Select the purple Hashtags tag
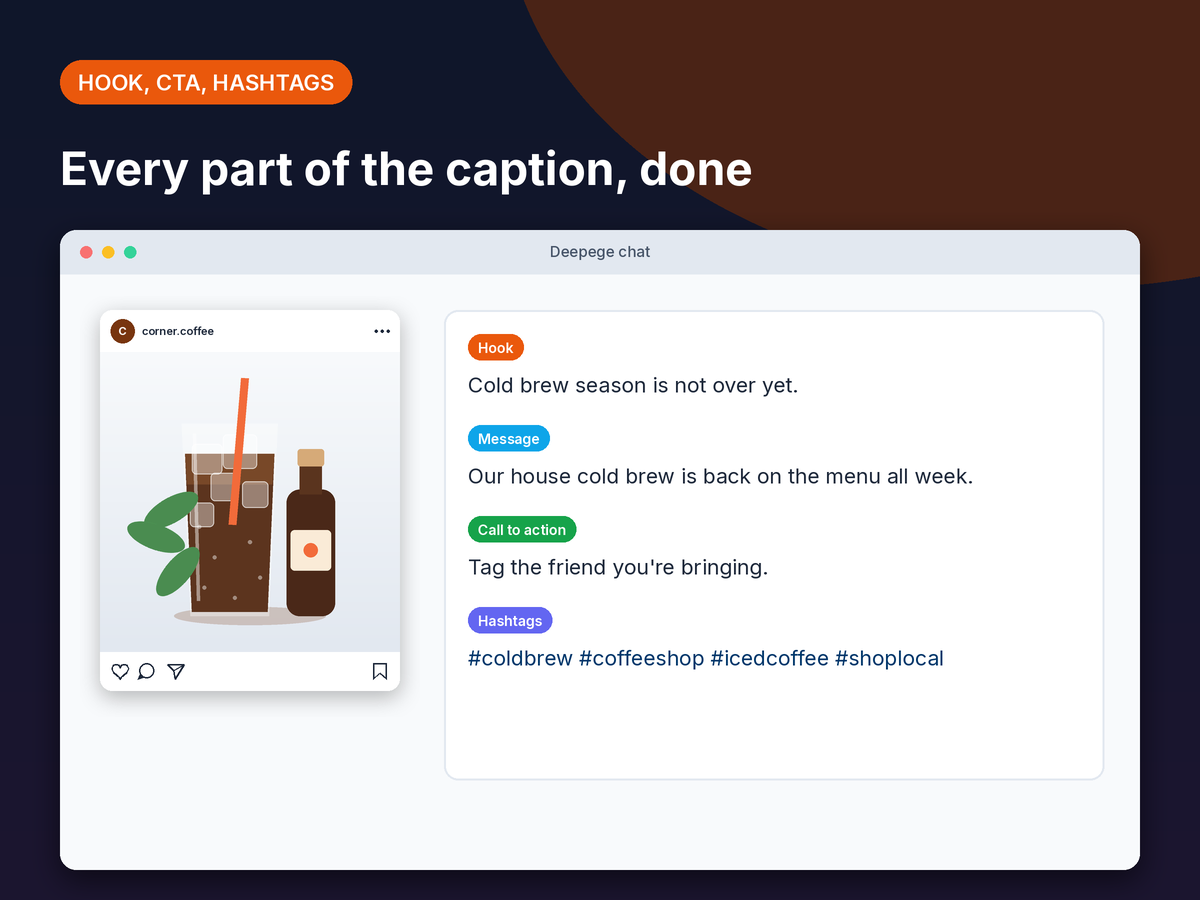The height and width of the screenshot is (900, 1200). click(x=510, y=621)
